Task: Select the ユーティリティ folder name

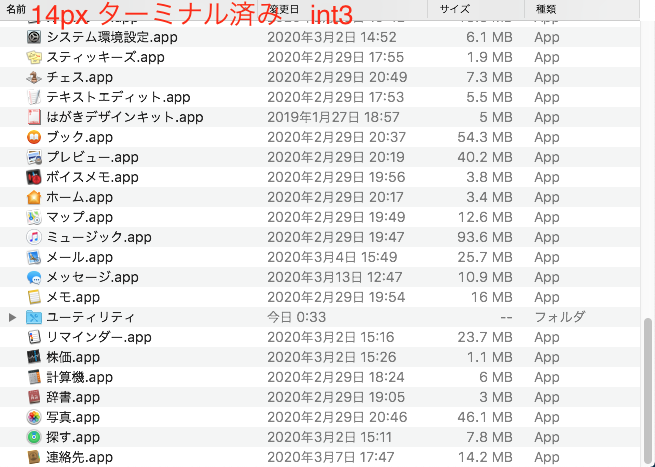Action: point(91,317)
